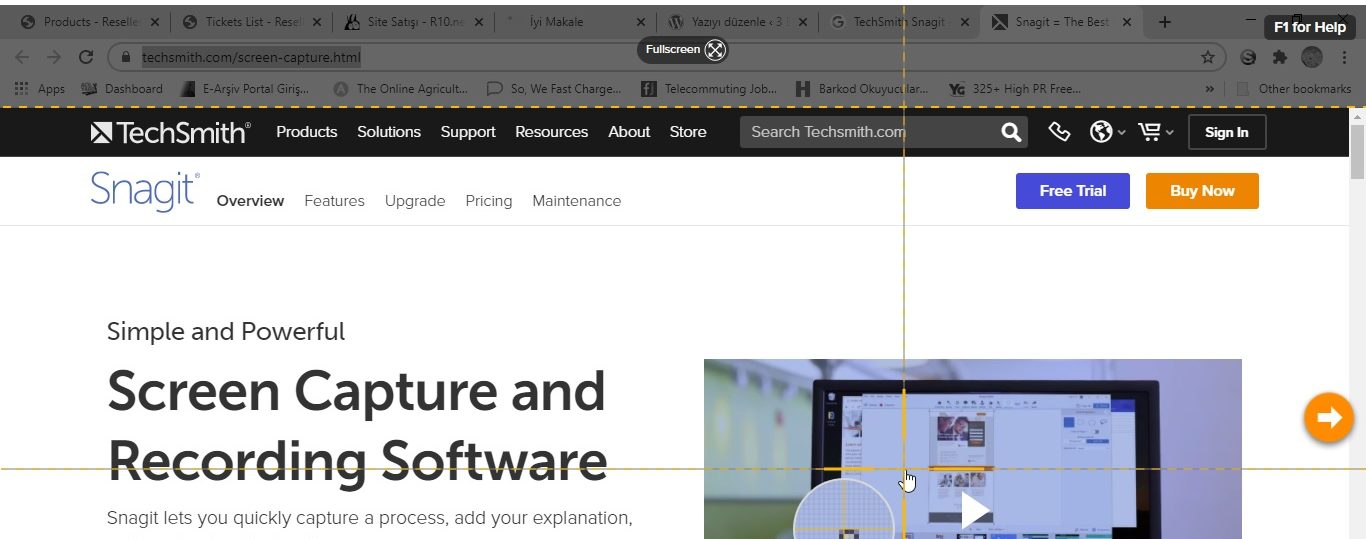The image size is (1366, 539).
Task: Open the Store menu
Action: point(688,132)
